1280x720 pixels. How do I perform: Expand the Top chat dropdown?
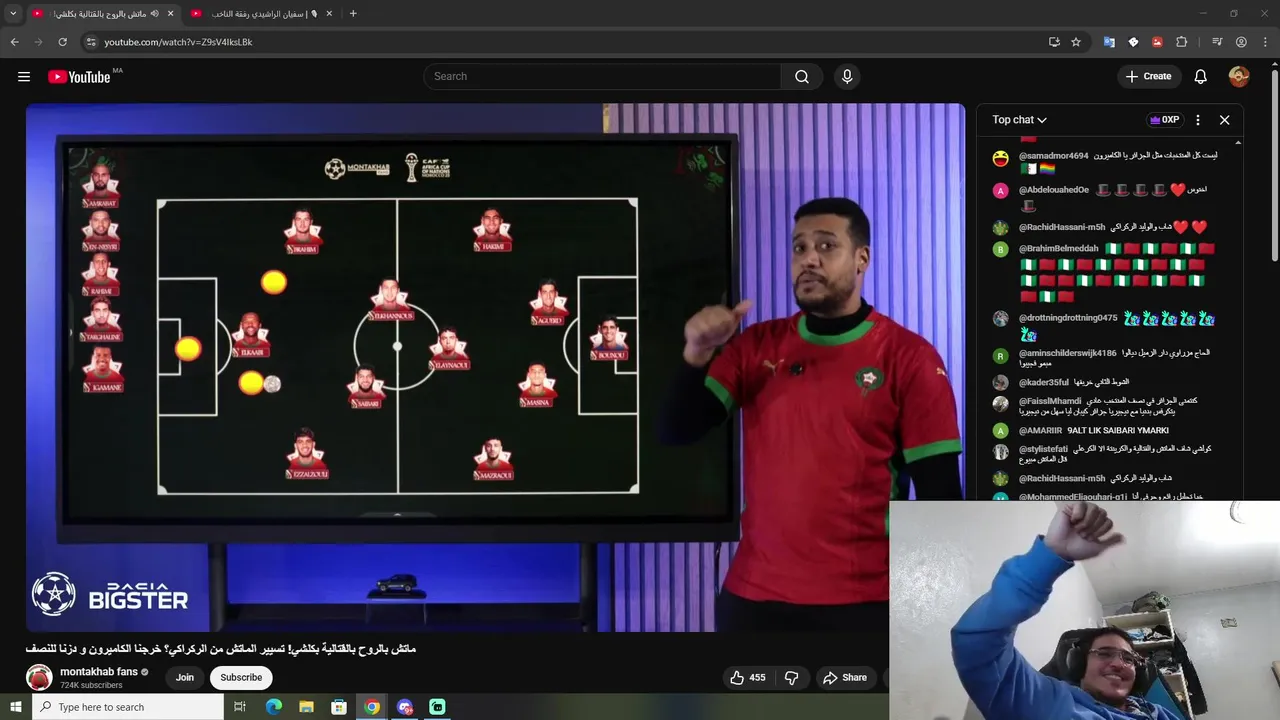click(1019, 120)
